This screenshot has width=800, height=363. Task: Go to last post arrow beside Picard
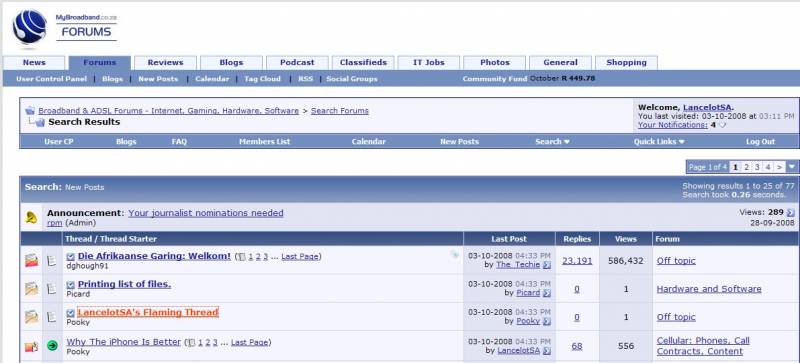tap(547, 293)
